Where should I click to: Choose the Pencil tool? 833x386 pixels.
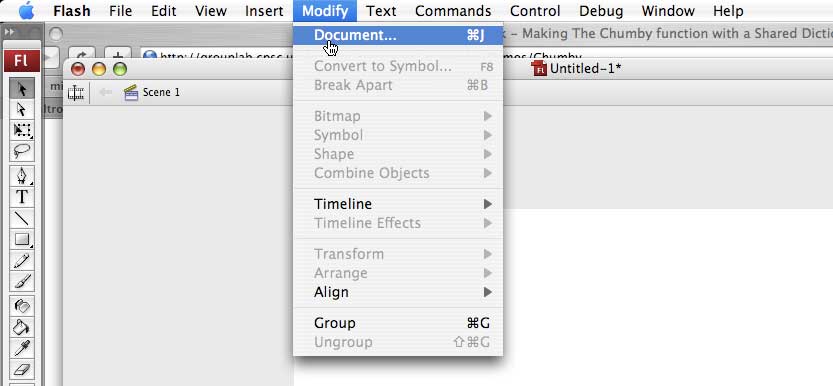pos(22,261)
